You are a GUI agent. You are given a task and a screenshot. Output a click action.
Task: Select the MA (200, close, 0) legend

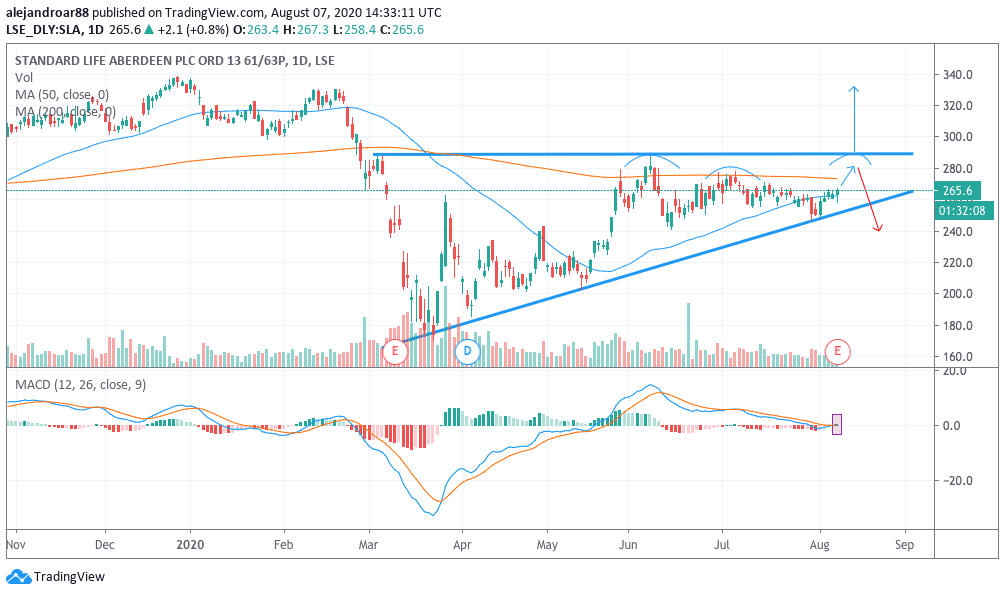(65, 112)
